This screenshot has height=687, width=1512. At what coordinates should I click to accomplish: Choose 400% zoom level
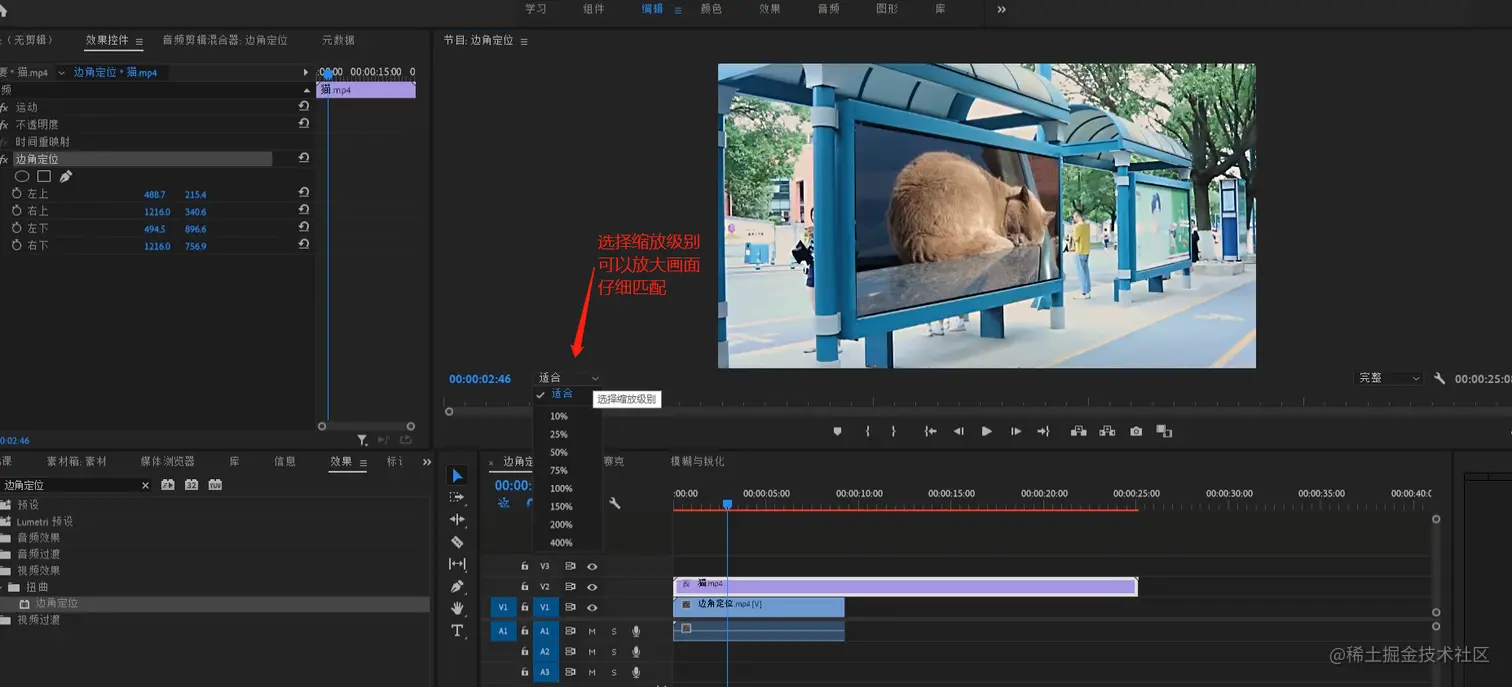click(561, 542)
